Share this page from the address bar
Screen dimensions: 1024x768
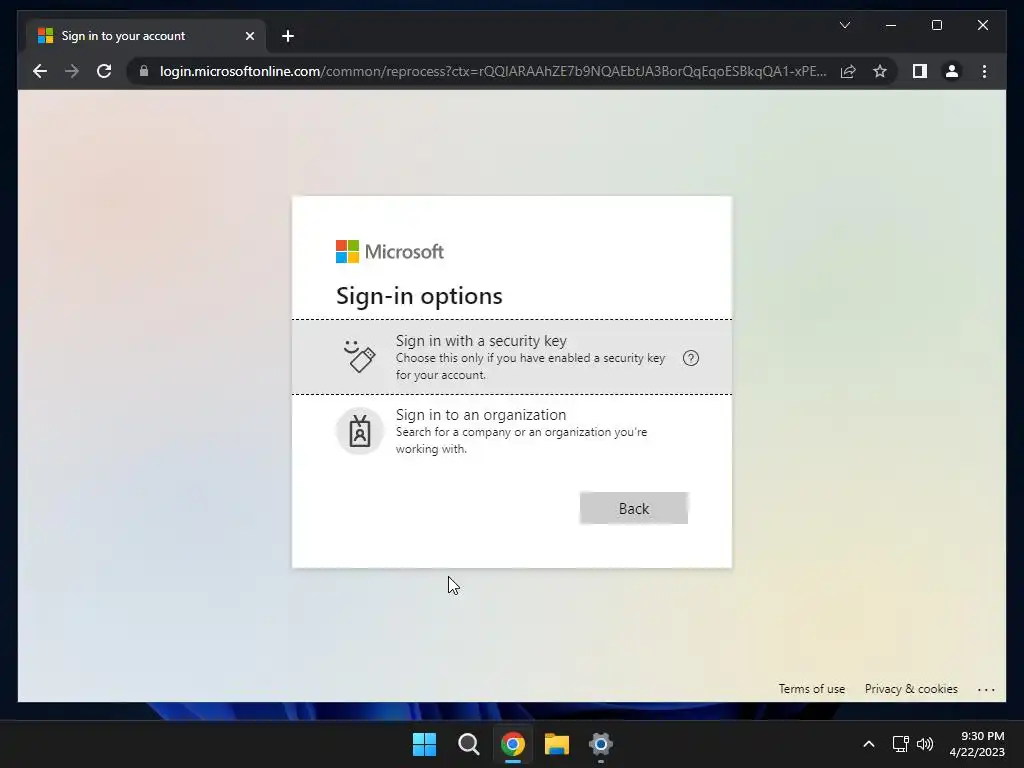848,71
